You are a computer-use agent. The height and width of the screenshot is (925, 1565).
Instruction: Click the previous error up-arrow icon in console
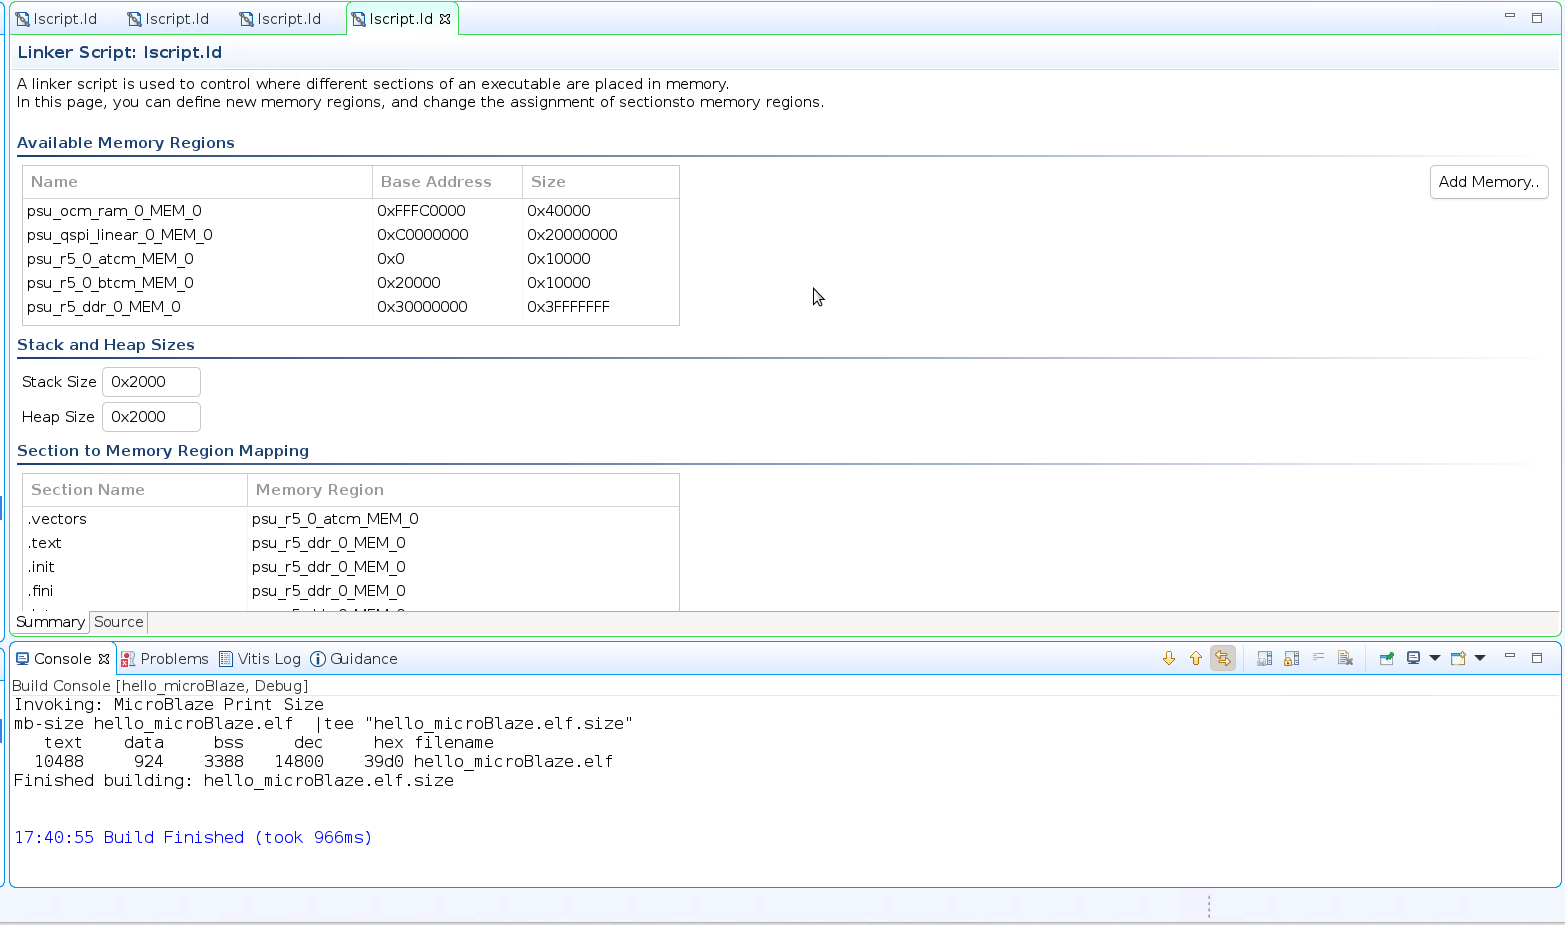click(1195, 658)
